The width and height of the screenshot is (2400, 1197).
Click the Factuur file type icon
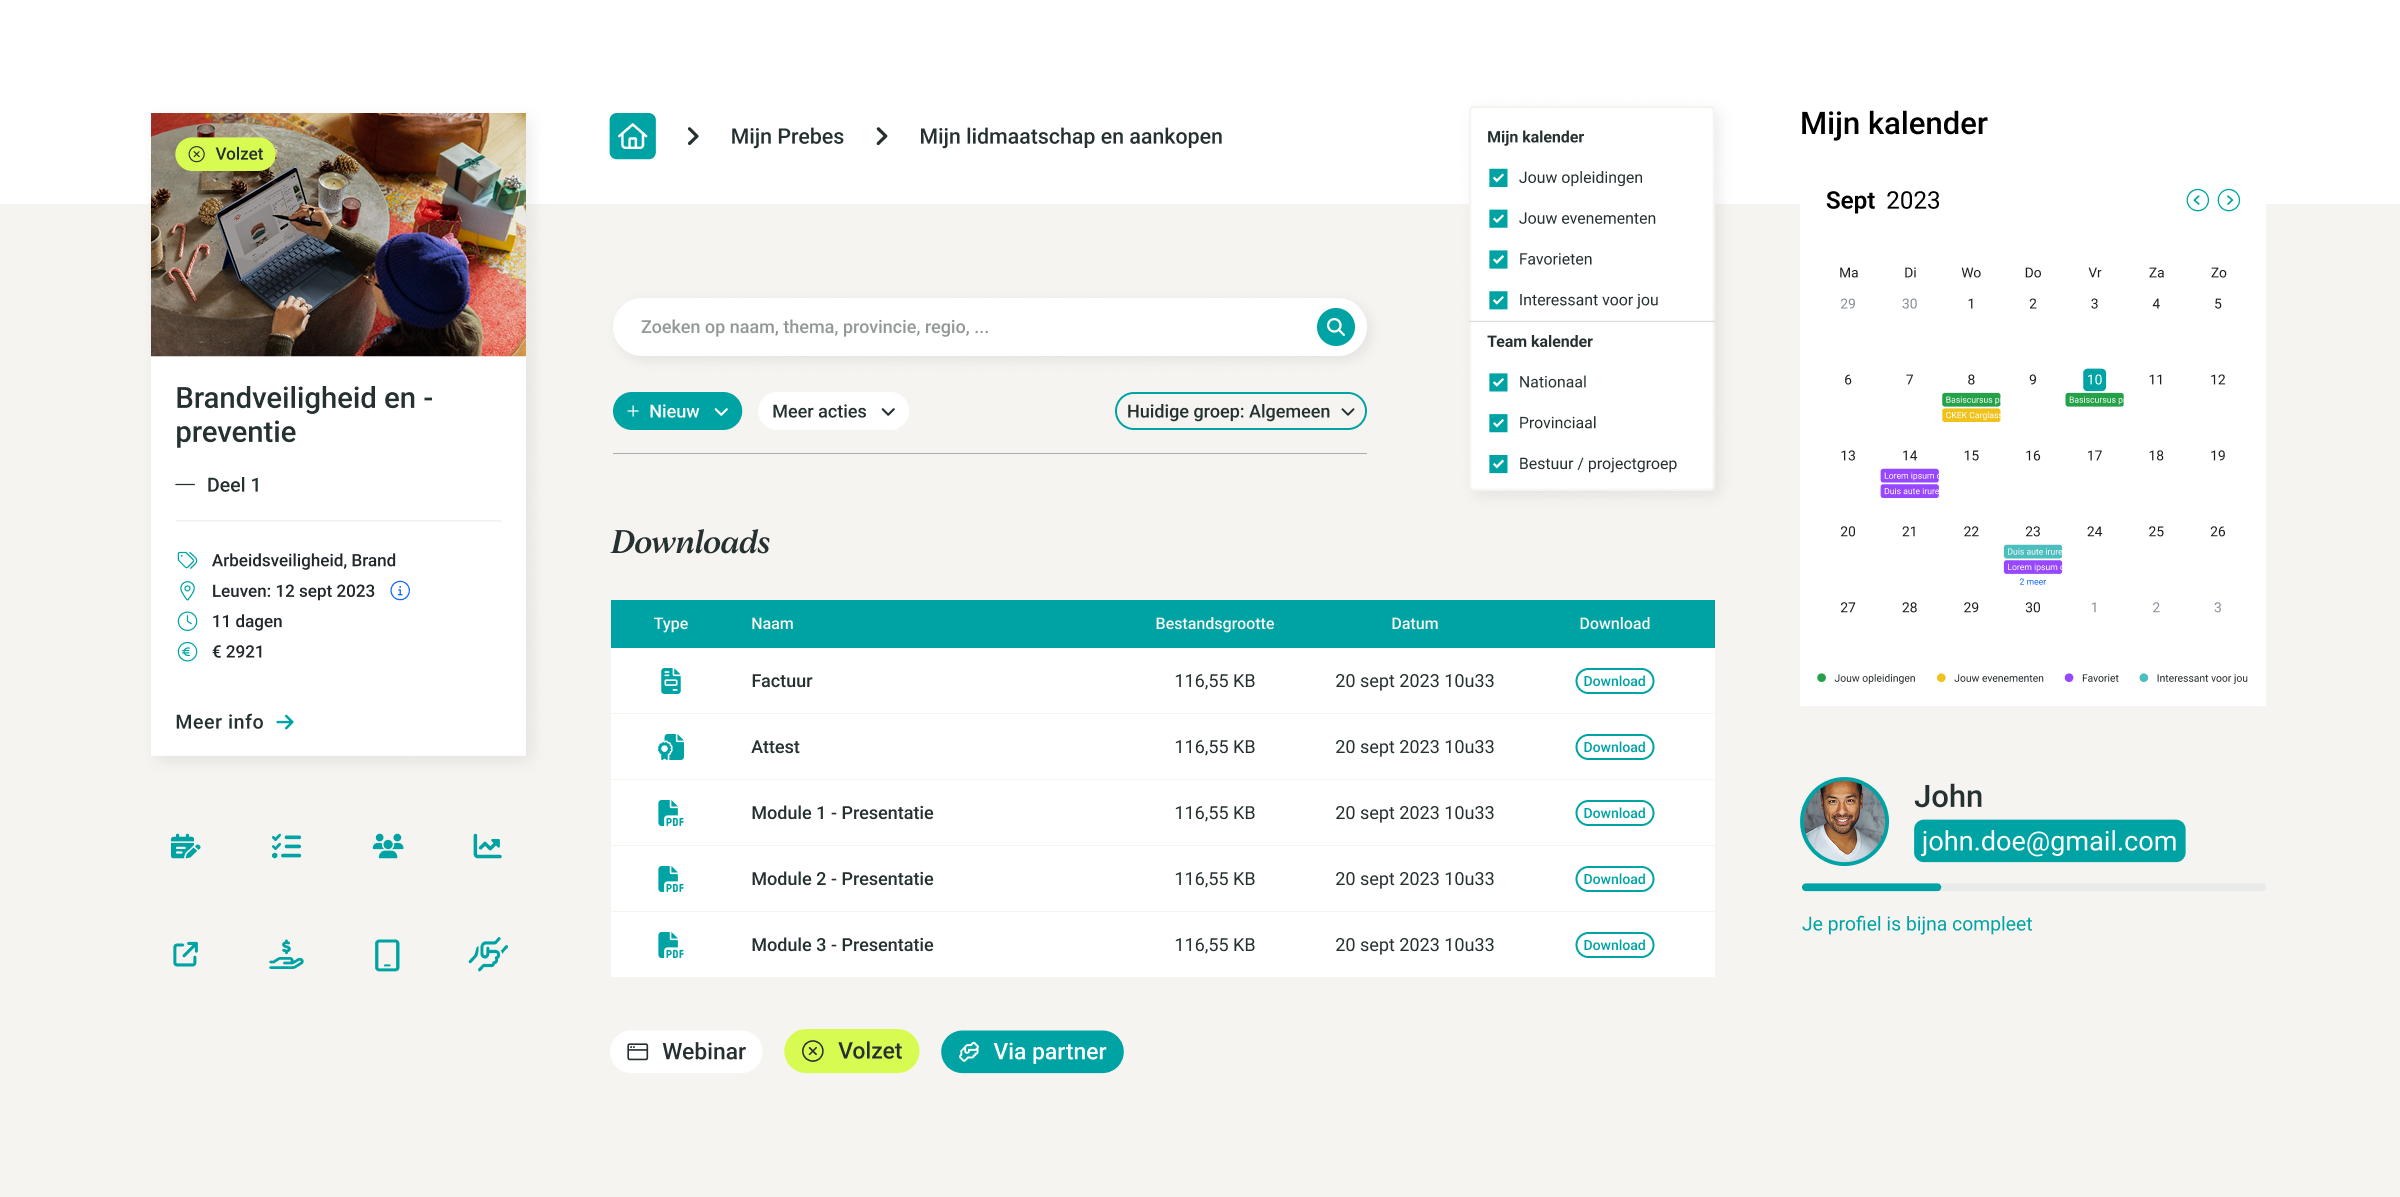pos(671,681)
